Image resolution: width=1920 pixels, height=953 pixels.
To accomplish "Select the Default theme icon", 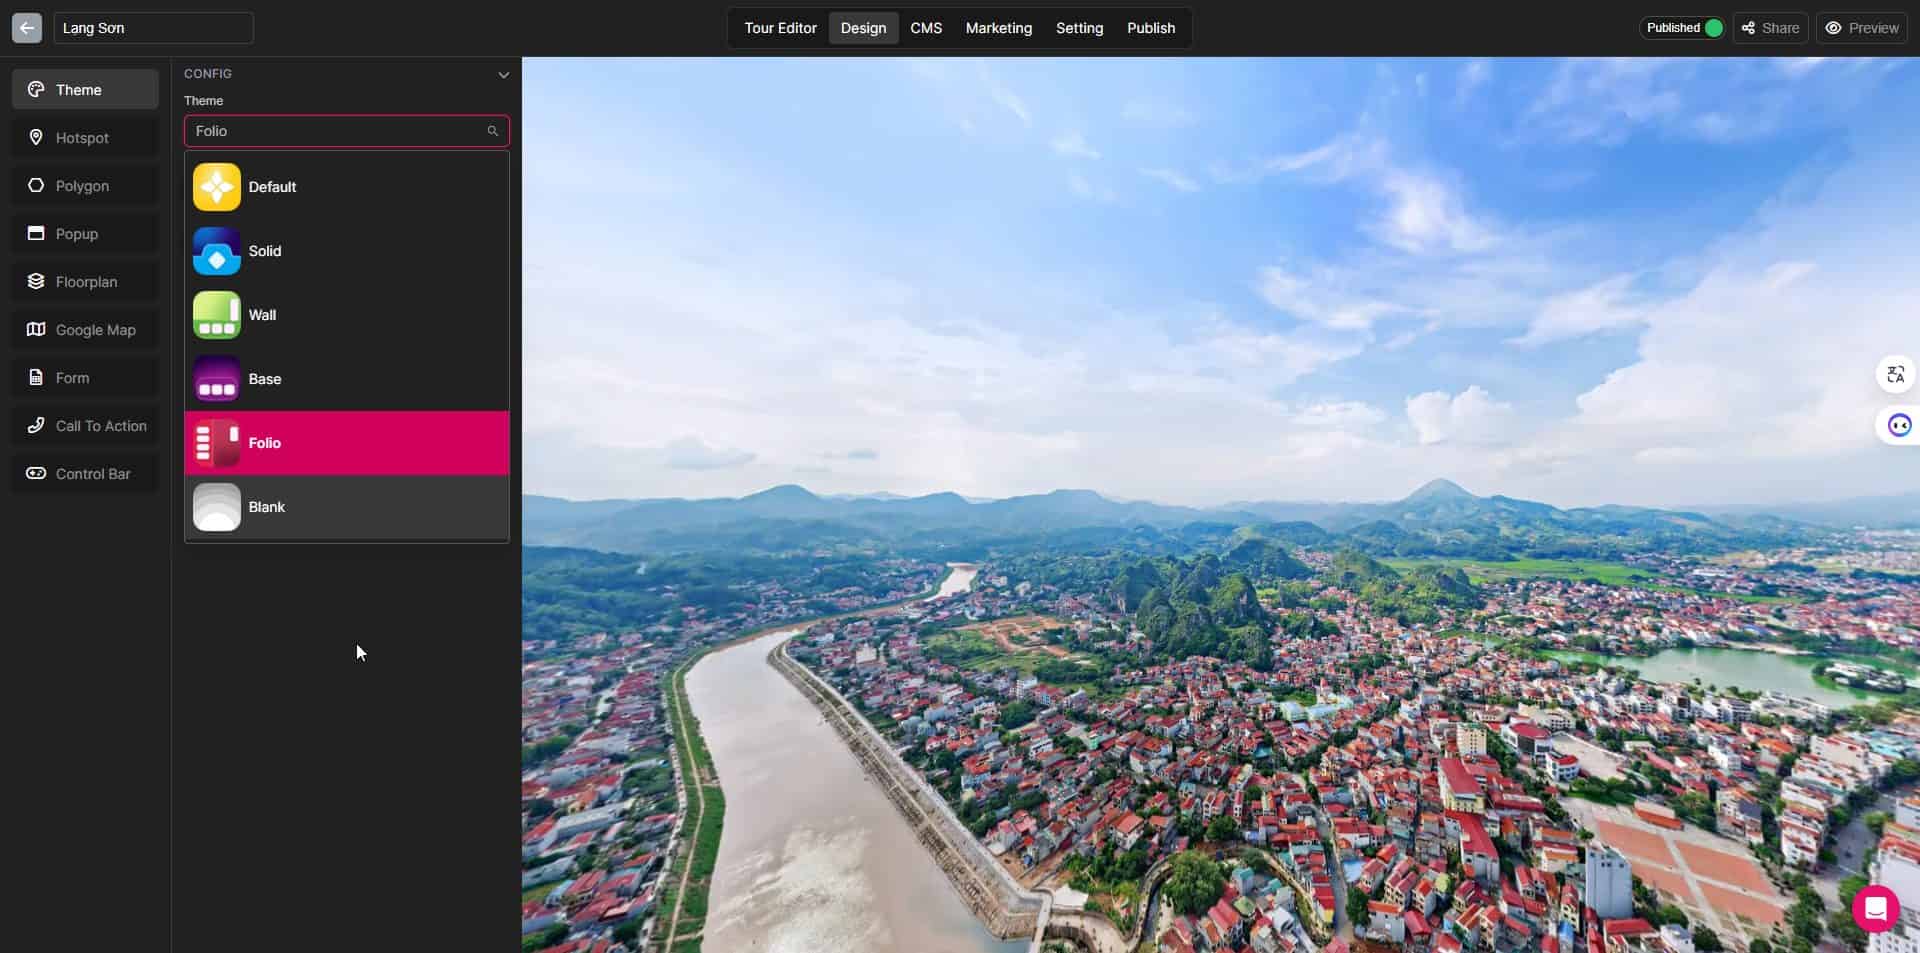I will point(217,187).
